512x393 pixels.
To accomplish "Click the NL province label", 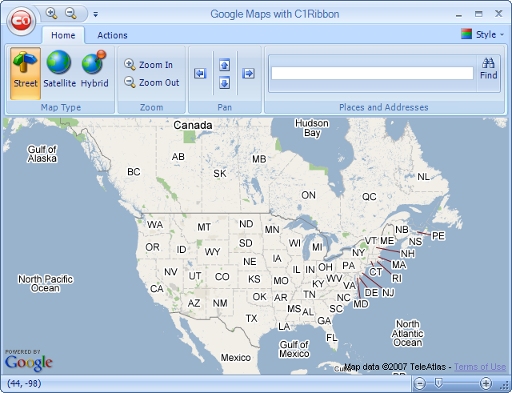I will (423, 177).
